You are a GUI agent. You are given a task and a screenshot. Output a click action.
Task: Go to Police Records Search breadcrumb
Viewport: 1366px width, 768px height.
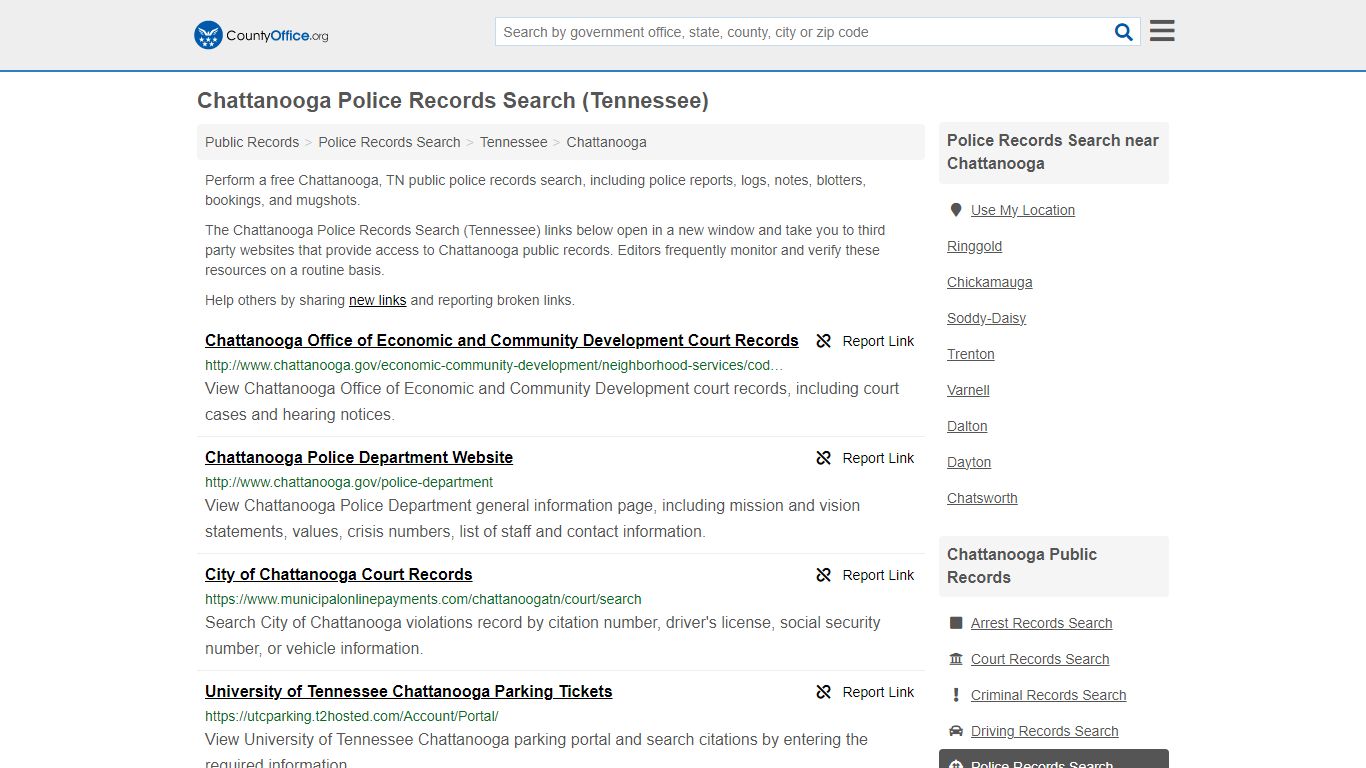click(389, 142)
